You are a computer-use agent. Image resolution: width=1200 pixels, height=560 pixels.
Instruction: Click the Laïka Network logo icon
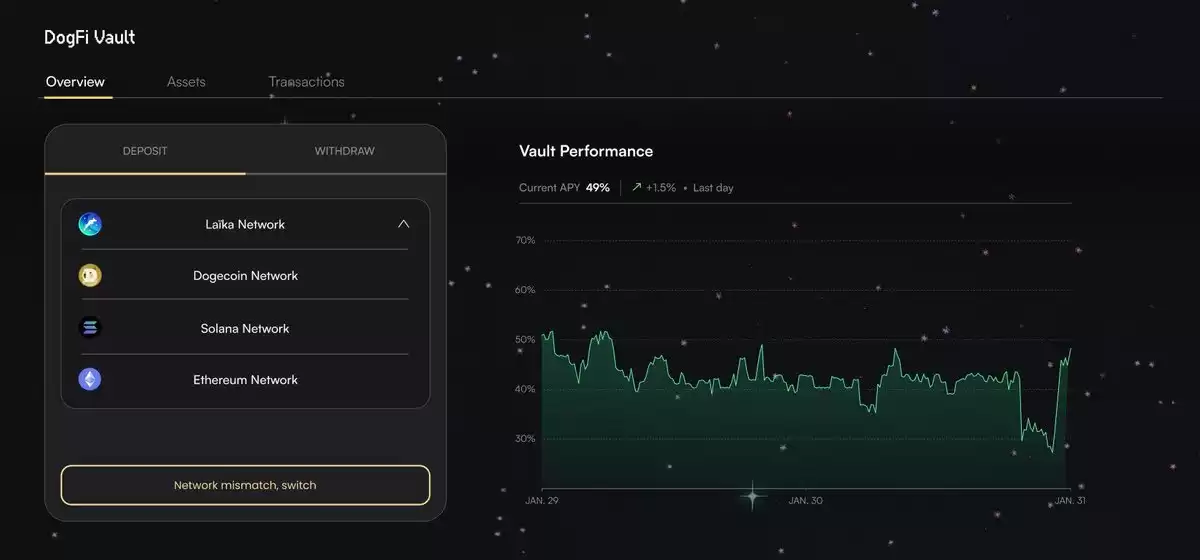coord(91,224)
